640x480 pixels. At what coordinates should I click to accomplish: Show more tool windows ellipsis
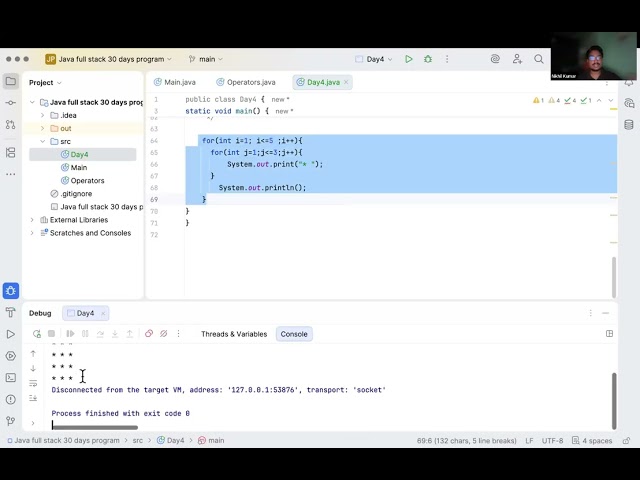pyautogui.click(x=11, y=174)
